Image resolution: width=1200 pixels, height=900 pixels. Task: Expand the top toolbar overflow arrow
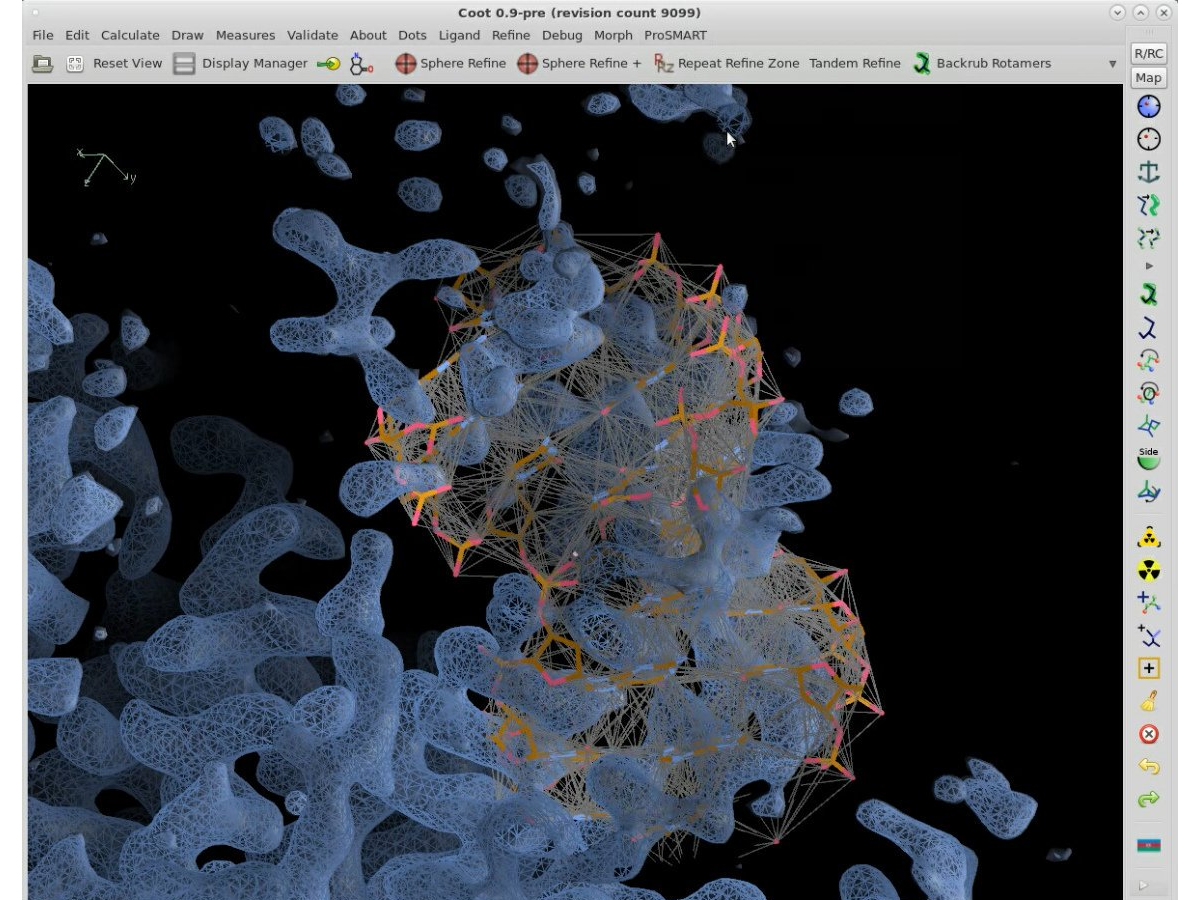click(1112, 64)
